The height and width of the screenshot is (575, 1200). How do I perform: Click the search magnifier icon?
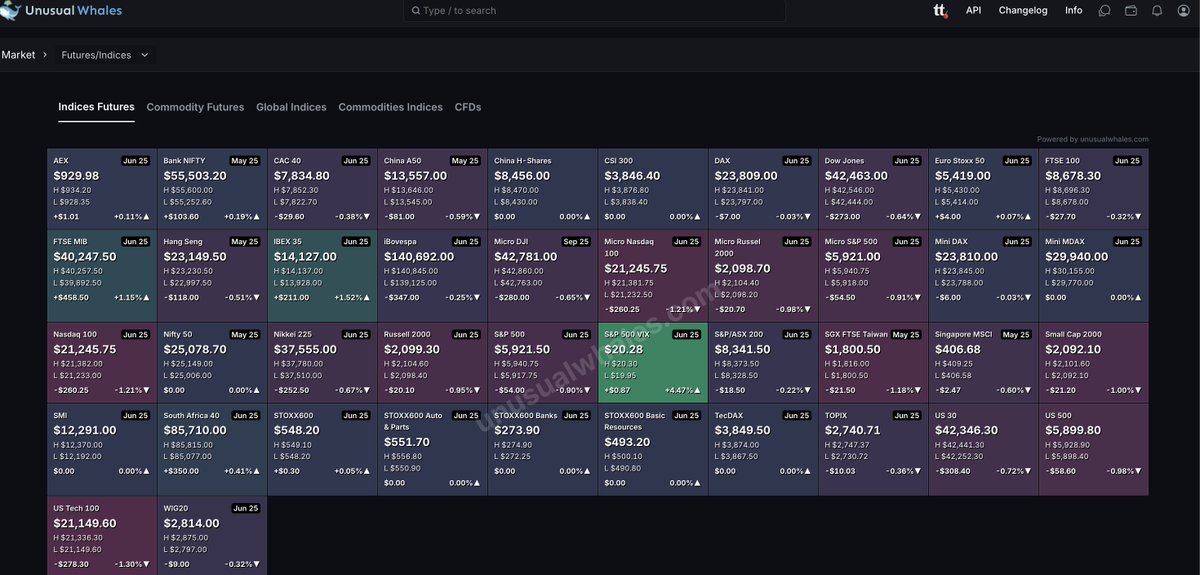(416, 10)
